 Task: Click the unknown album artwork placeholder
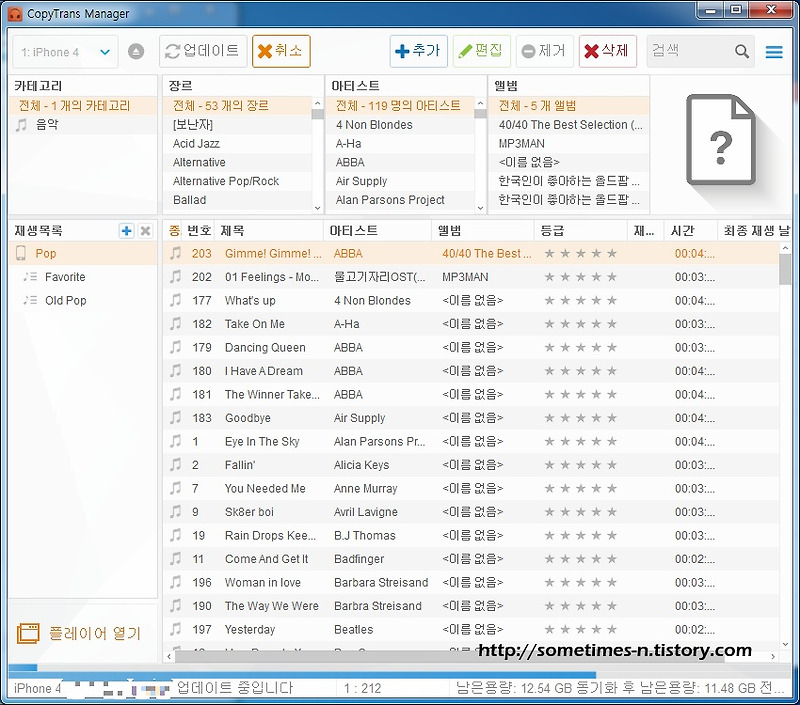[x=720, y=139]
